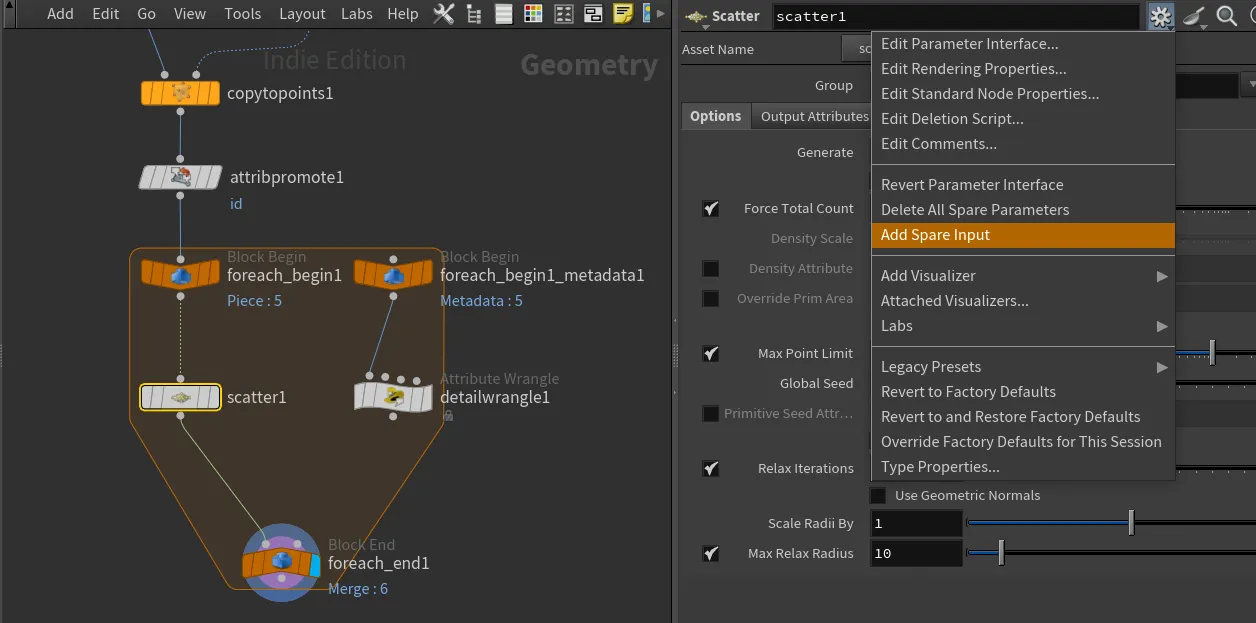The width and height of the screenshot is (1256, 623).
Task: Toggle the Max Relax Radius checkbox
Action: (x=711, y=554)
